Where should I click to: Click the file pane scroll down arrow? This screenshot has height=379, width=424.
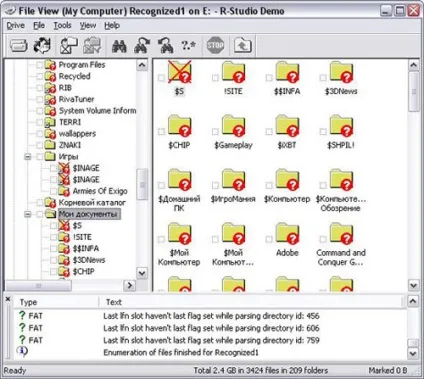pyautogui.click(x=414, y=285)
